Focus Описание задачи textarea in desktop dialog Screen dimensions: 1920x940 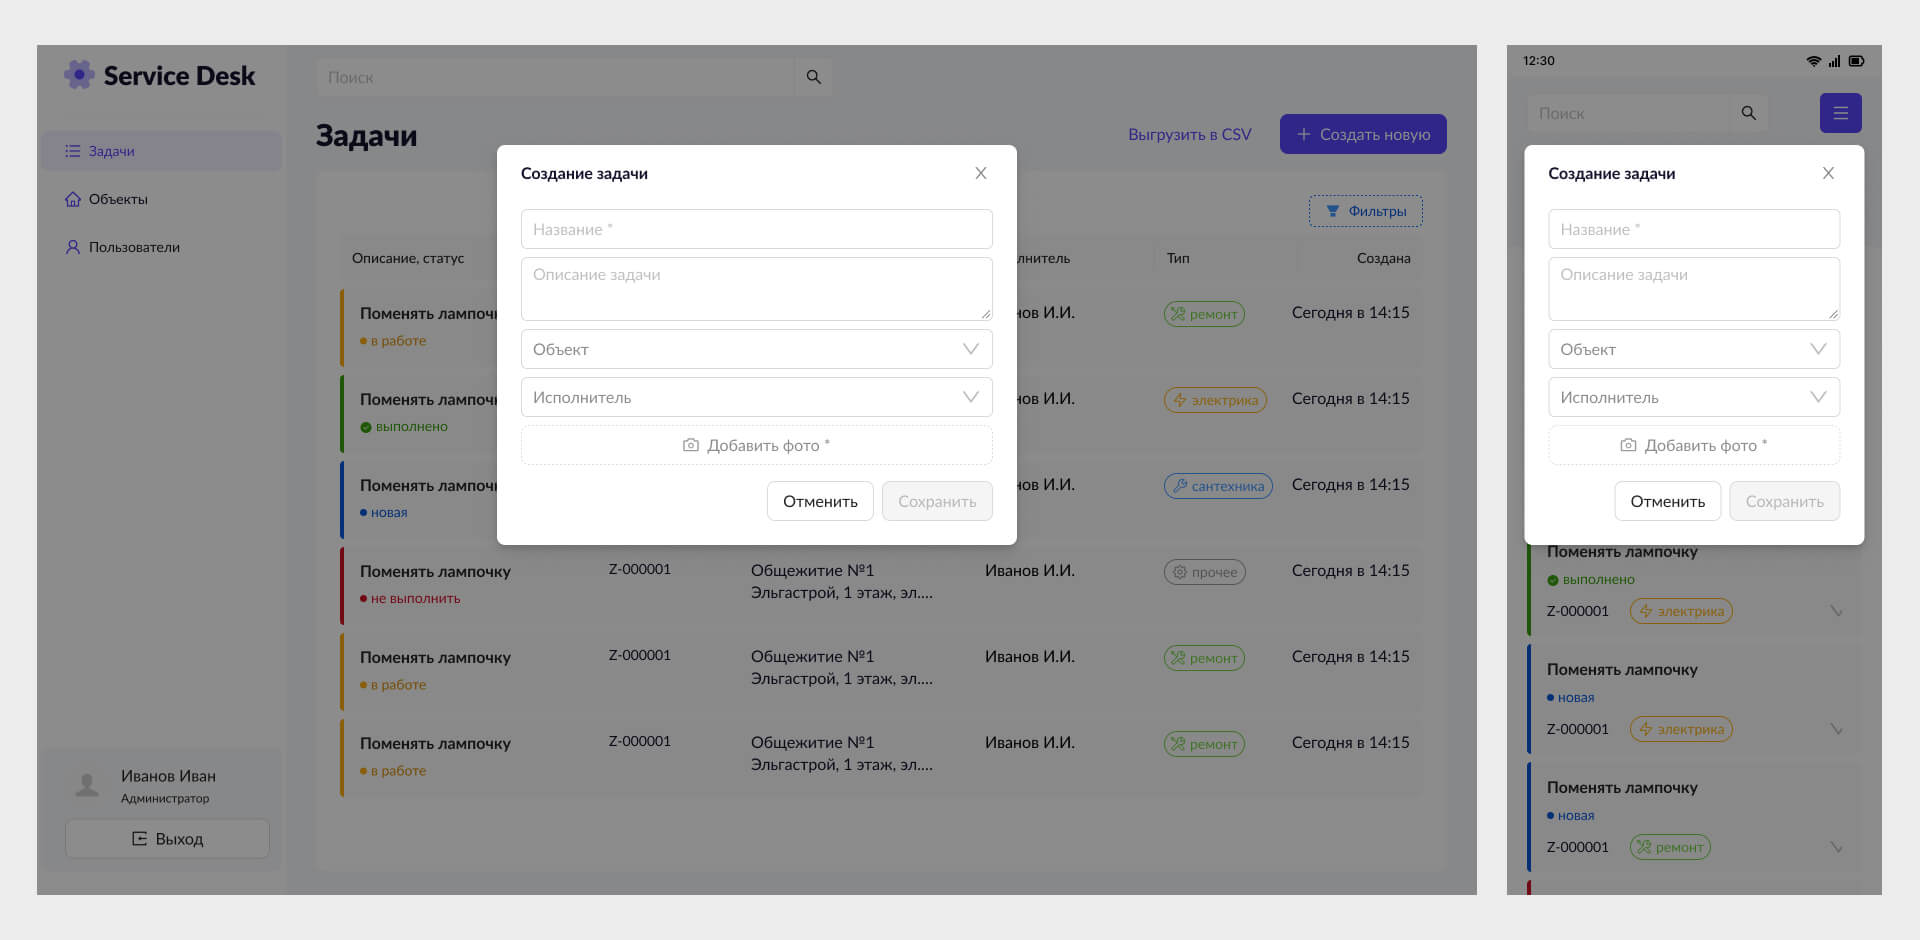[x=757, y=289]
